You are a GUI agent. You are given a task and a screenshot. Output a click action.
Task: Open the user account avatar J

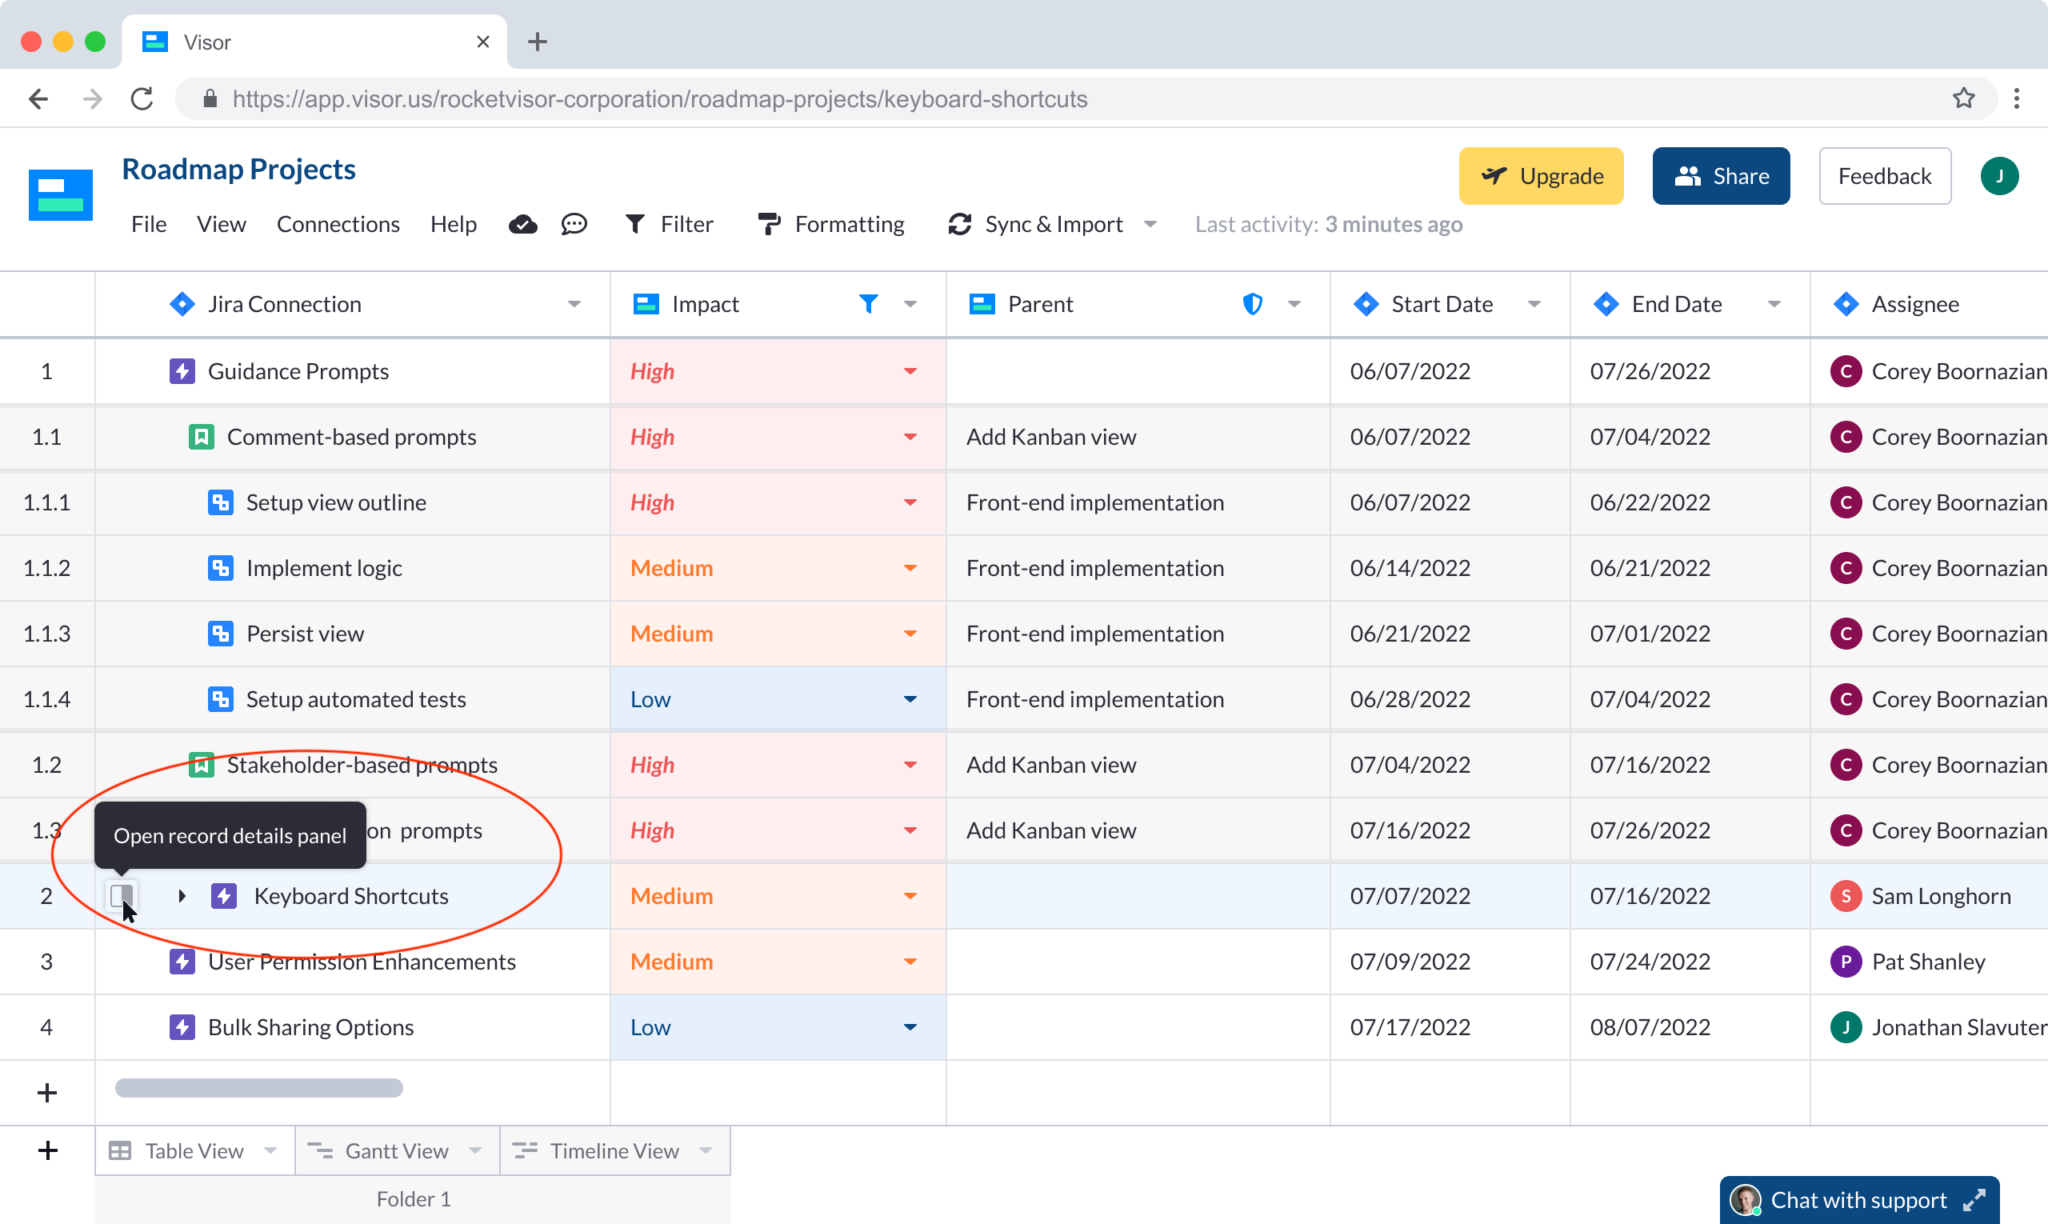(x=2000, y=176)
